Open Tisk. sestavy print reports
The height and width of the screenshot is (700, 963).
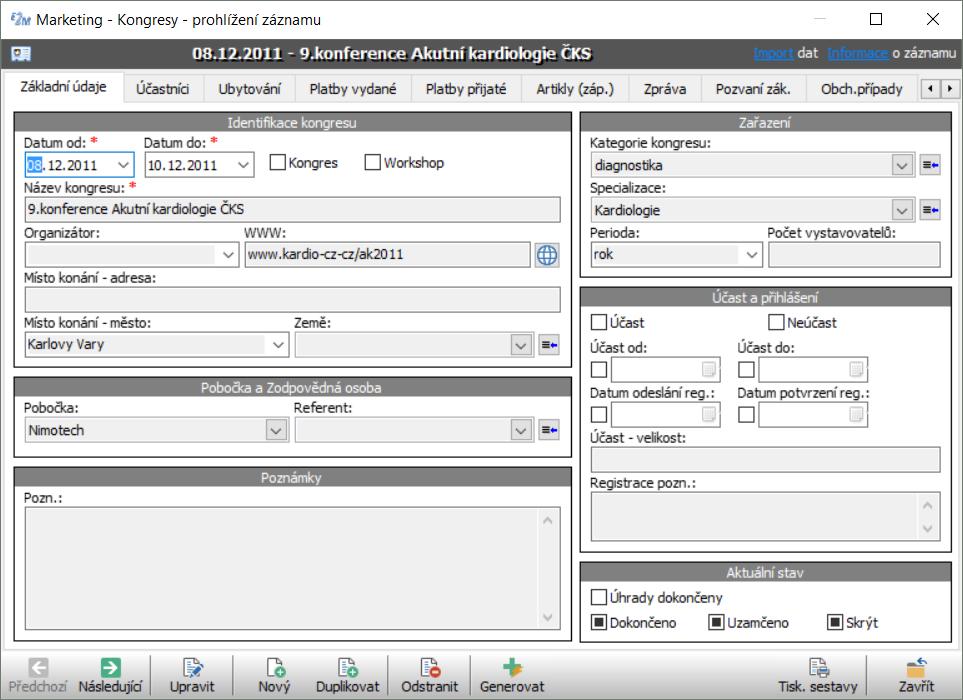(818, 675)
